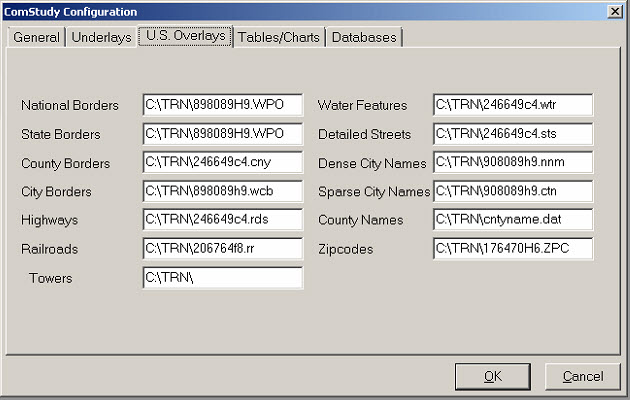
Task: Click the City Borders label
Action: tap(56, 192)
